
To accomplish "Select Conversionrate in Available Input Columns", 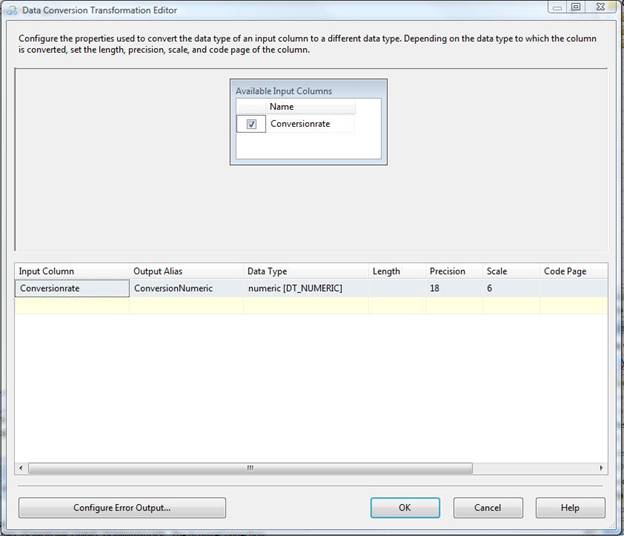I will pyautogui.click(x=300, y=124).
